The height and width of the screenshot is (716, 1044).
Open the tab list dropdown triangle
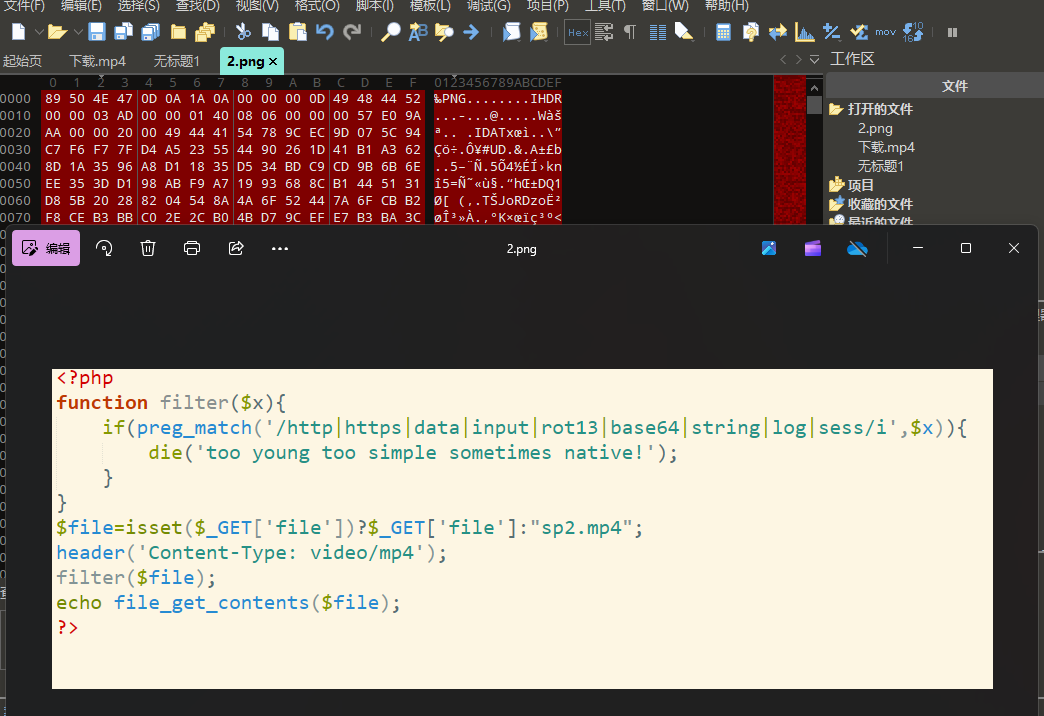pos(814,59)
